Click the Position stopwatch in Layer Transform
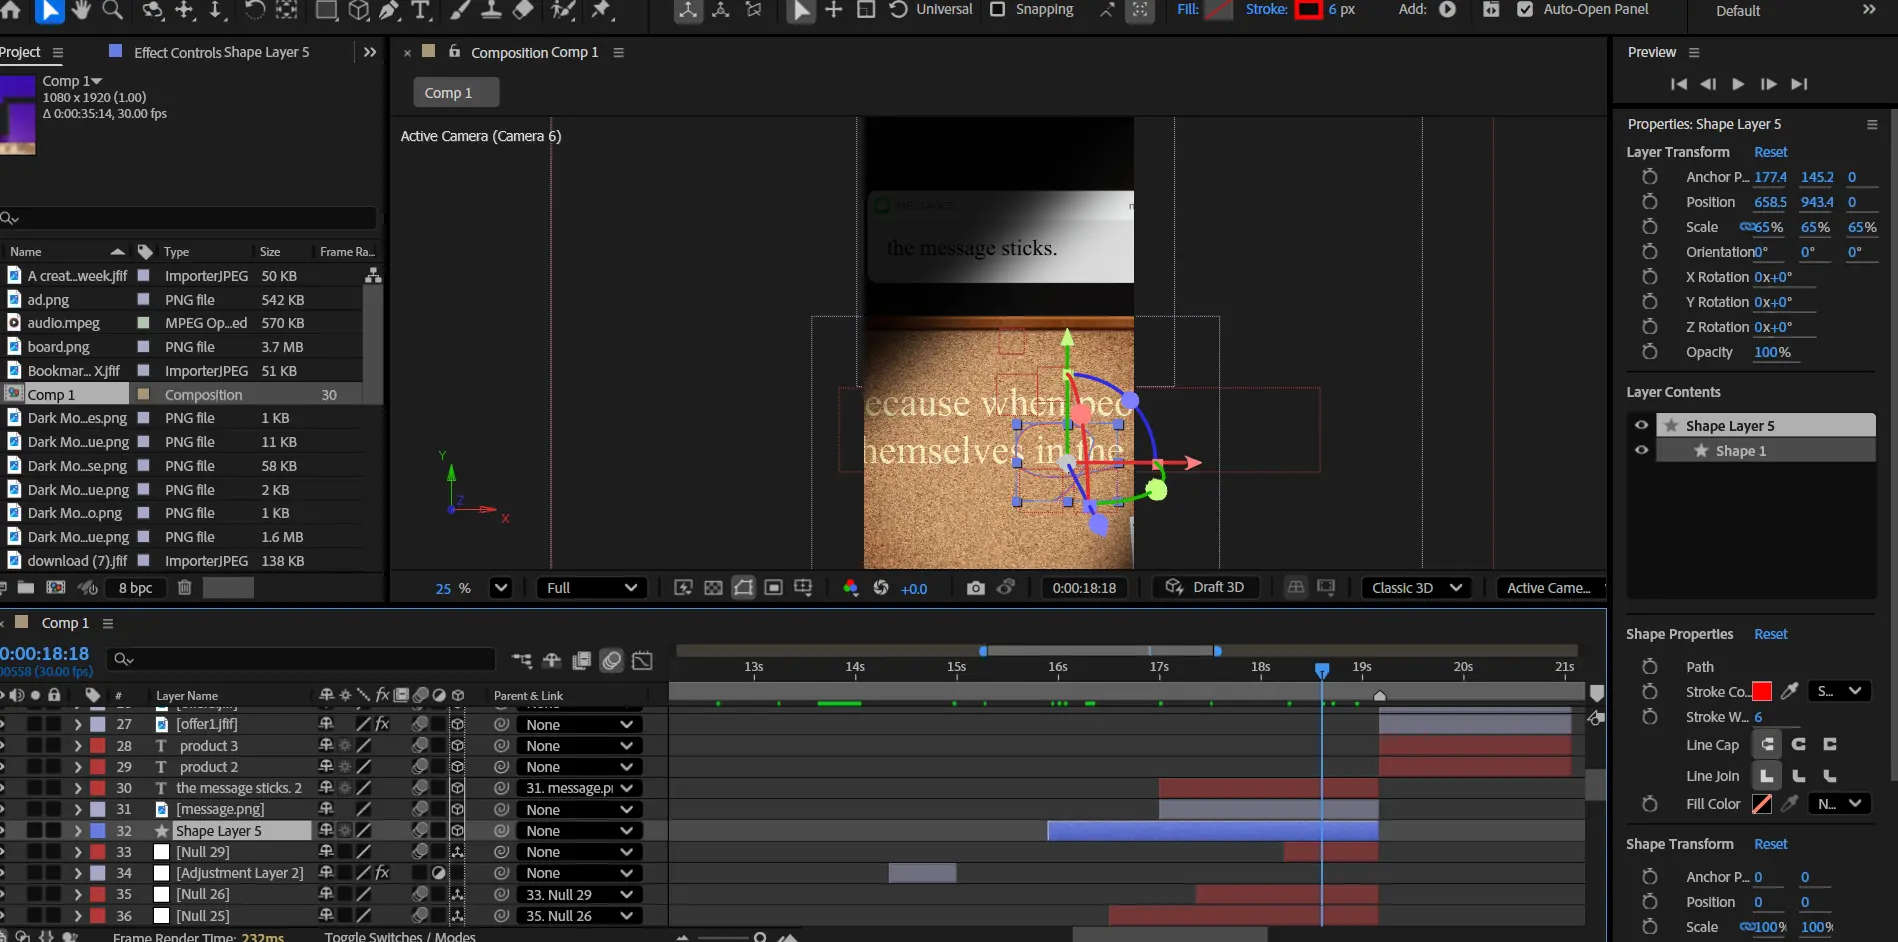 [x=1649, y=202]
